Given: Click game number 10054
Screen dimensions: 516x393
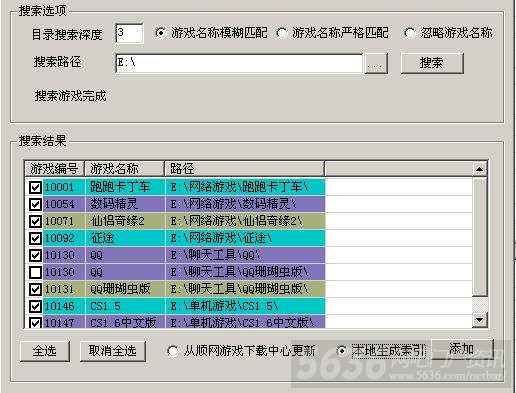Looking at the screenshot, I should 59,204.
